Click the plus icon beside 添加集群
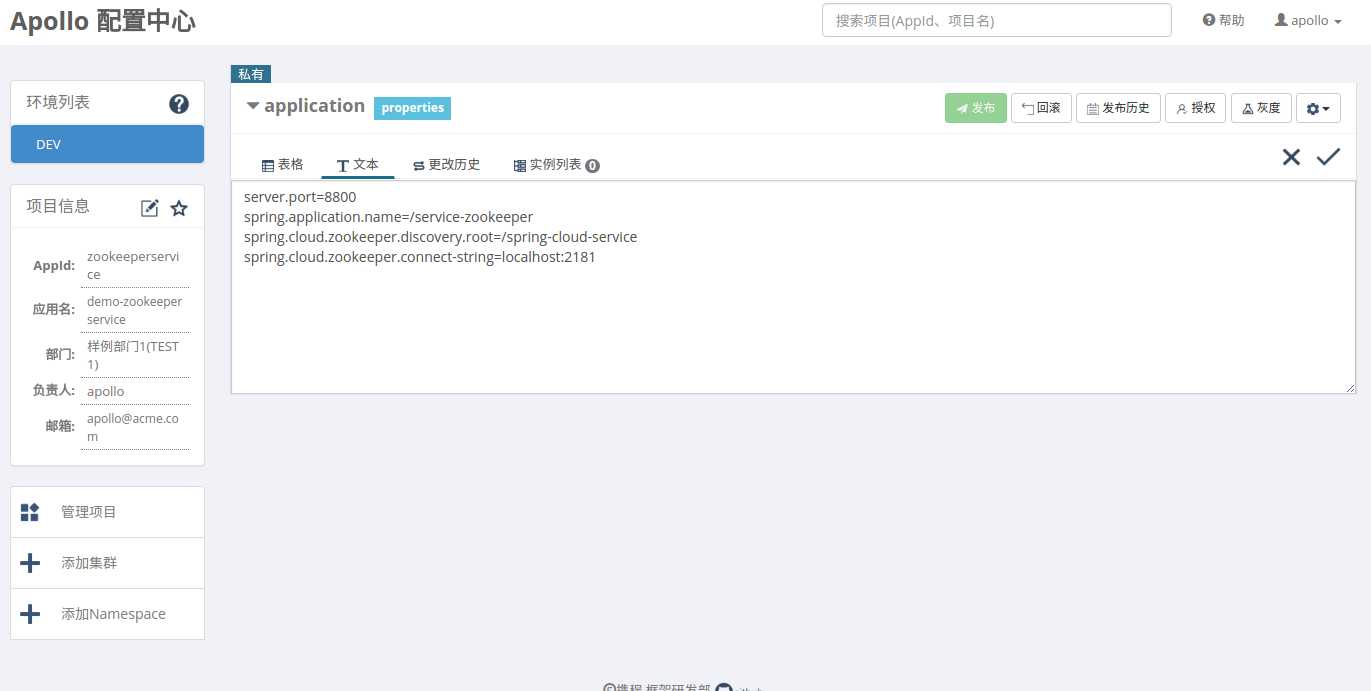The image size is (1371, 691). (x=30, y=563)
